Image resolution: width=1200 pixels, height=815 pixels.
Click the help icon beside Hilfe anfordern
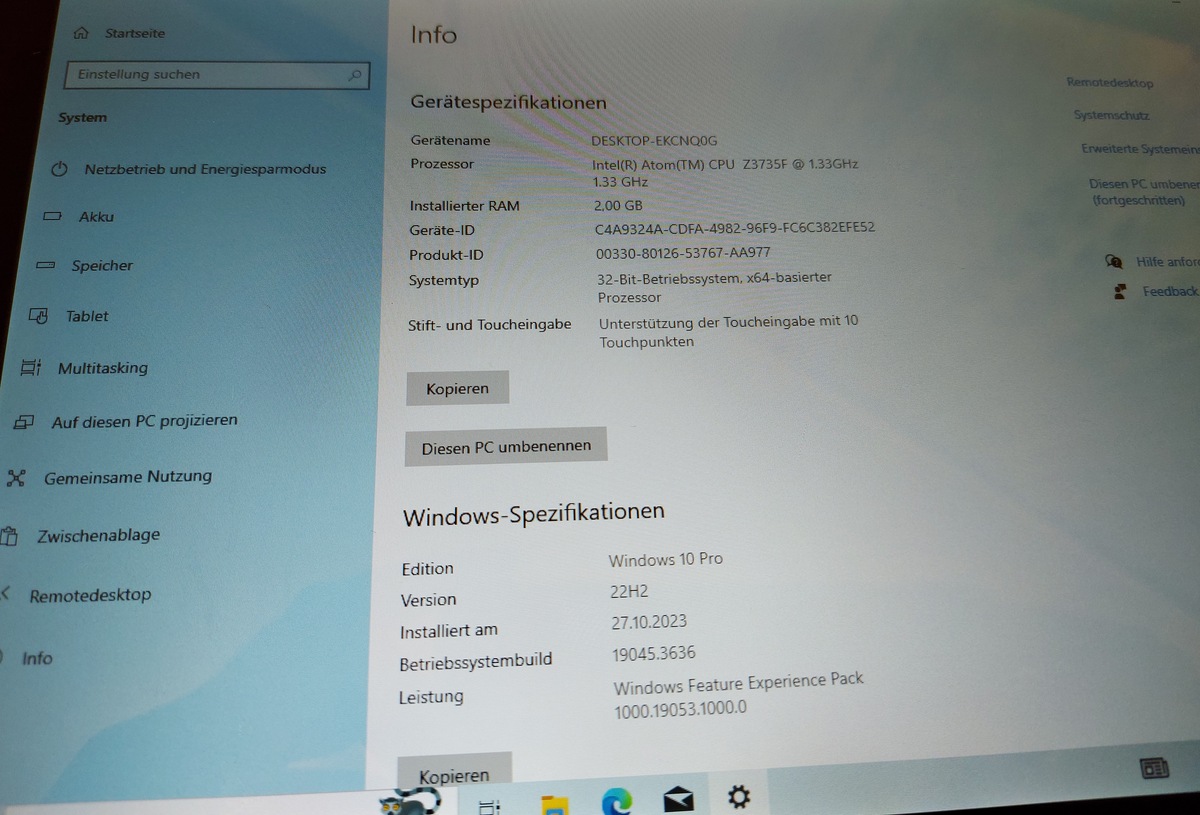pos(1114,262)
